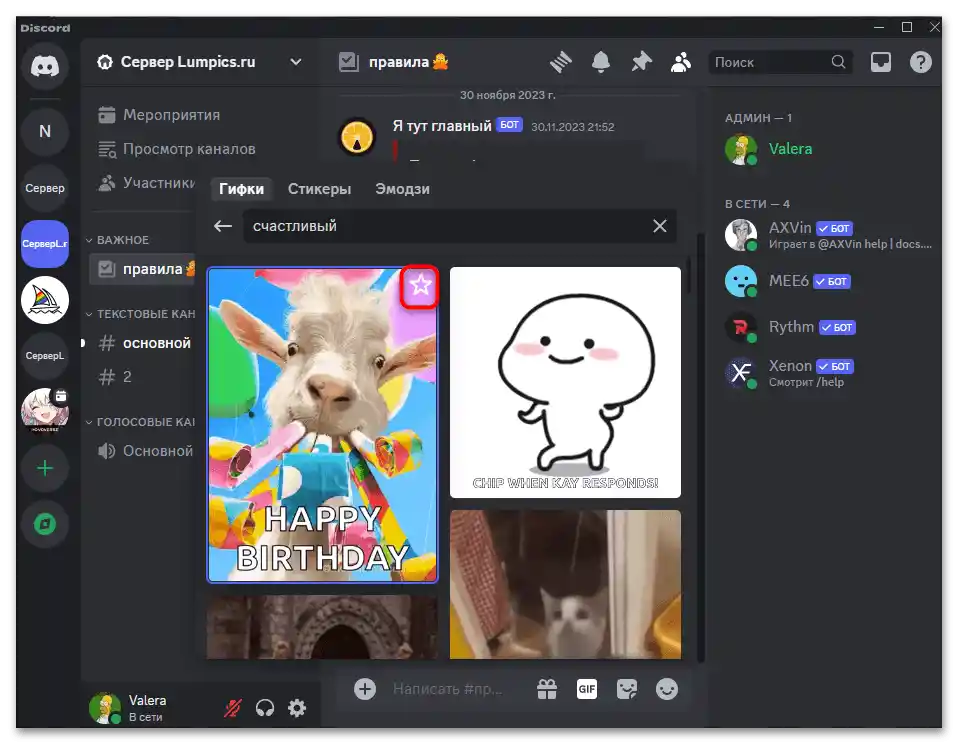
Task: Join Основной voice channel
Action: (x=143, y=451)
